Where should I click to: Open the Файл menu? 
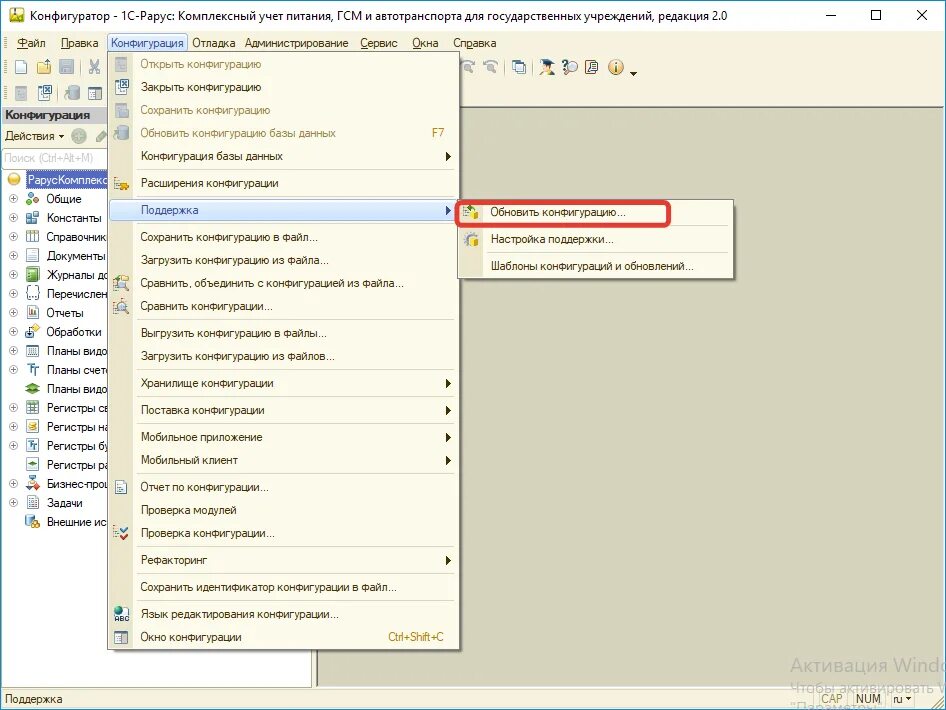click(31, 43)
